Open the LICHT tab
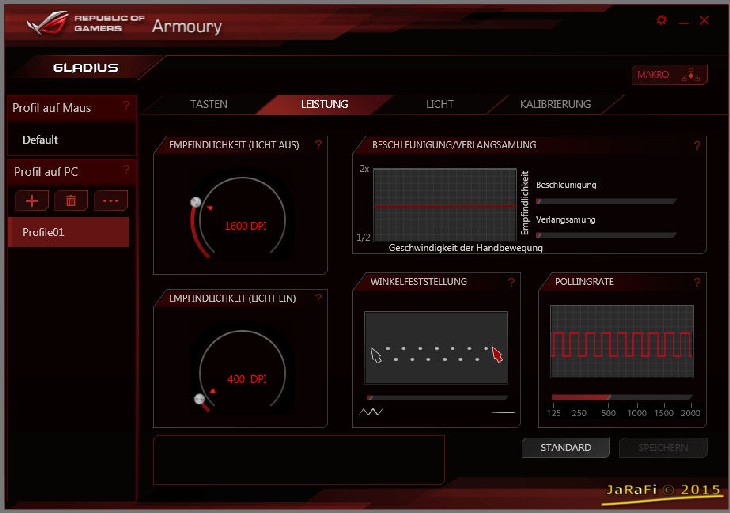Image resolution: width=730 pixels, height=513 pixels. click(x=439, y=104)
